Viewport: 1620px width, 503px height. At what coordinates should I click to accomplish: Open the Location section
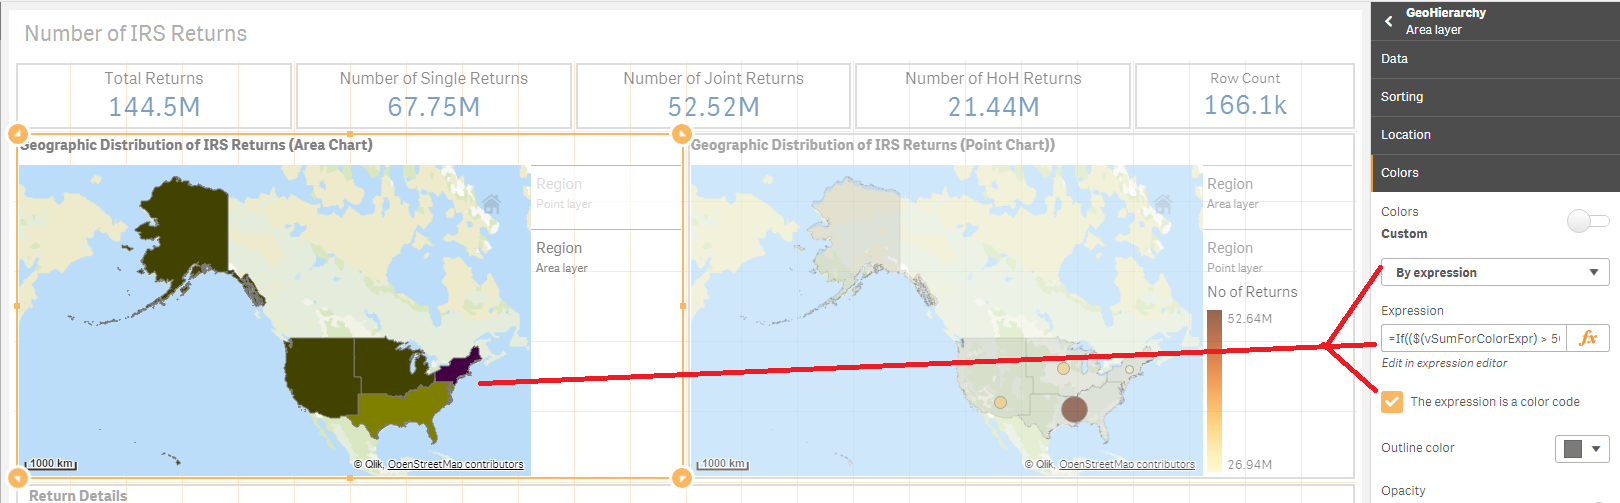click(x=1495, y=135)
